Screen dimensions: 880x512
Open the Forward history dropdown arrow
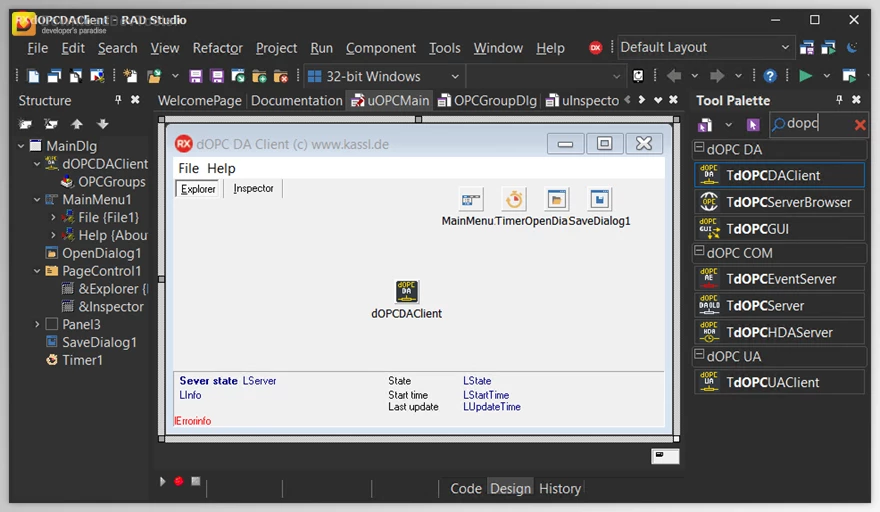738,76
